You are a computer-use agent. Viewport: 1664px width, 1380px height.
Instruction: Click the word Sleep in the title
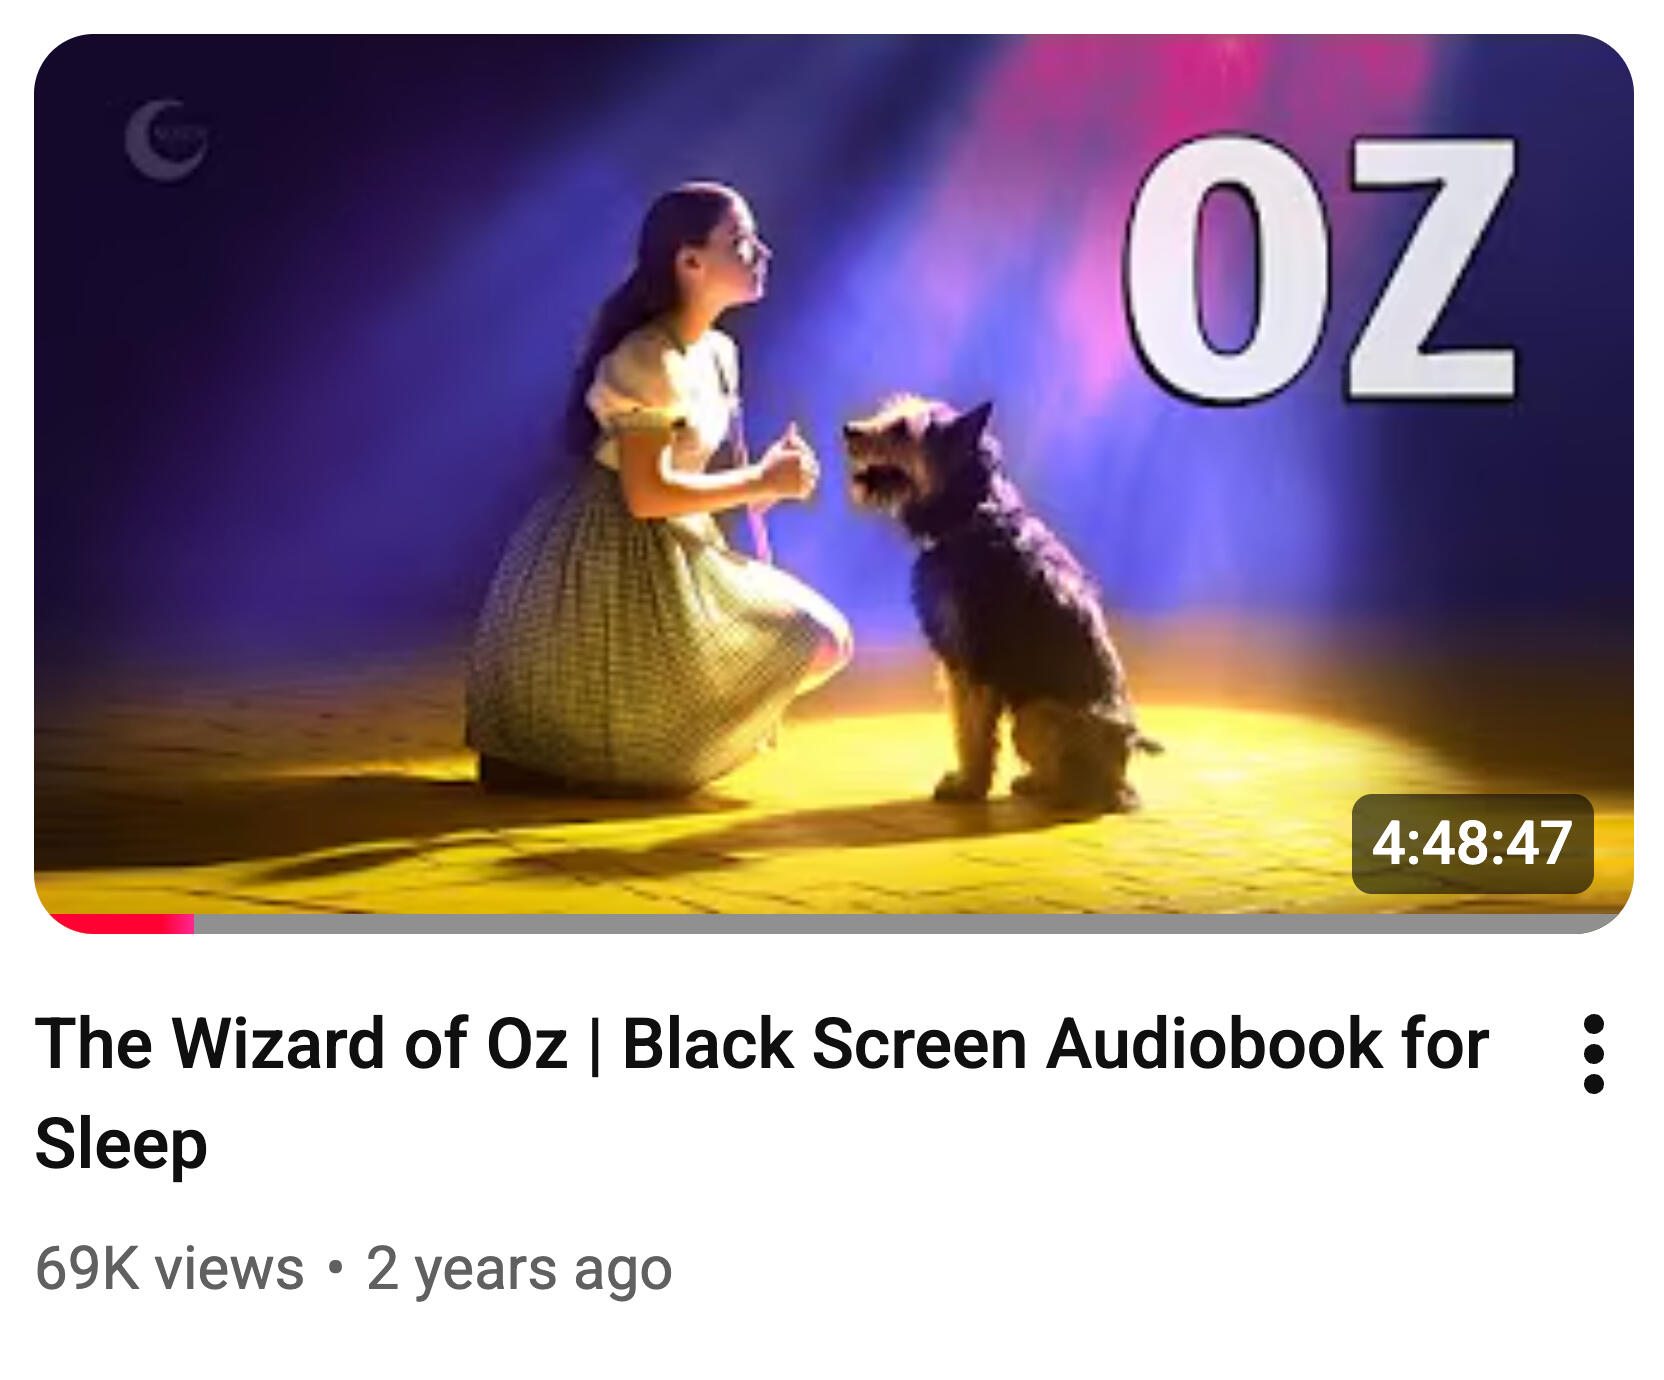pyautogui.click(x=121, y=1144)
